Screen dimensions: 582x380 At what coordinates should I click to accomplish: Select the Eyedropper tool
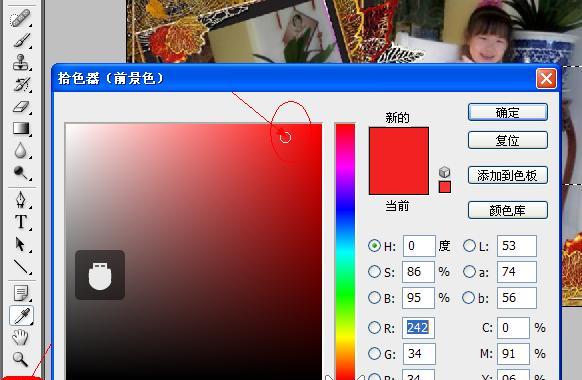22,315
